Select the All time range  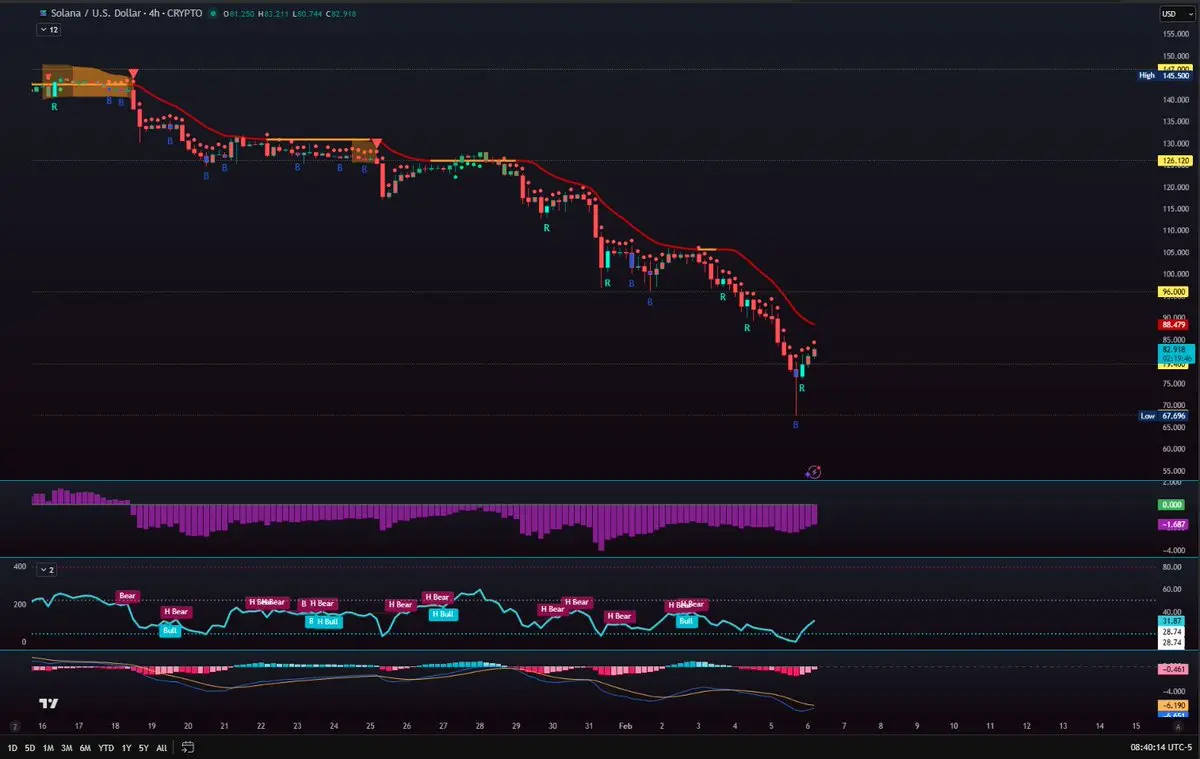(x=162, y=747)
